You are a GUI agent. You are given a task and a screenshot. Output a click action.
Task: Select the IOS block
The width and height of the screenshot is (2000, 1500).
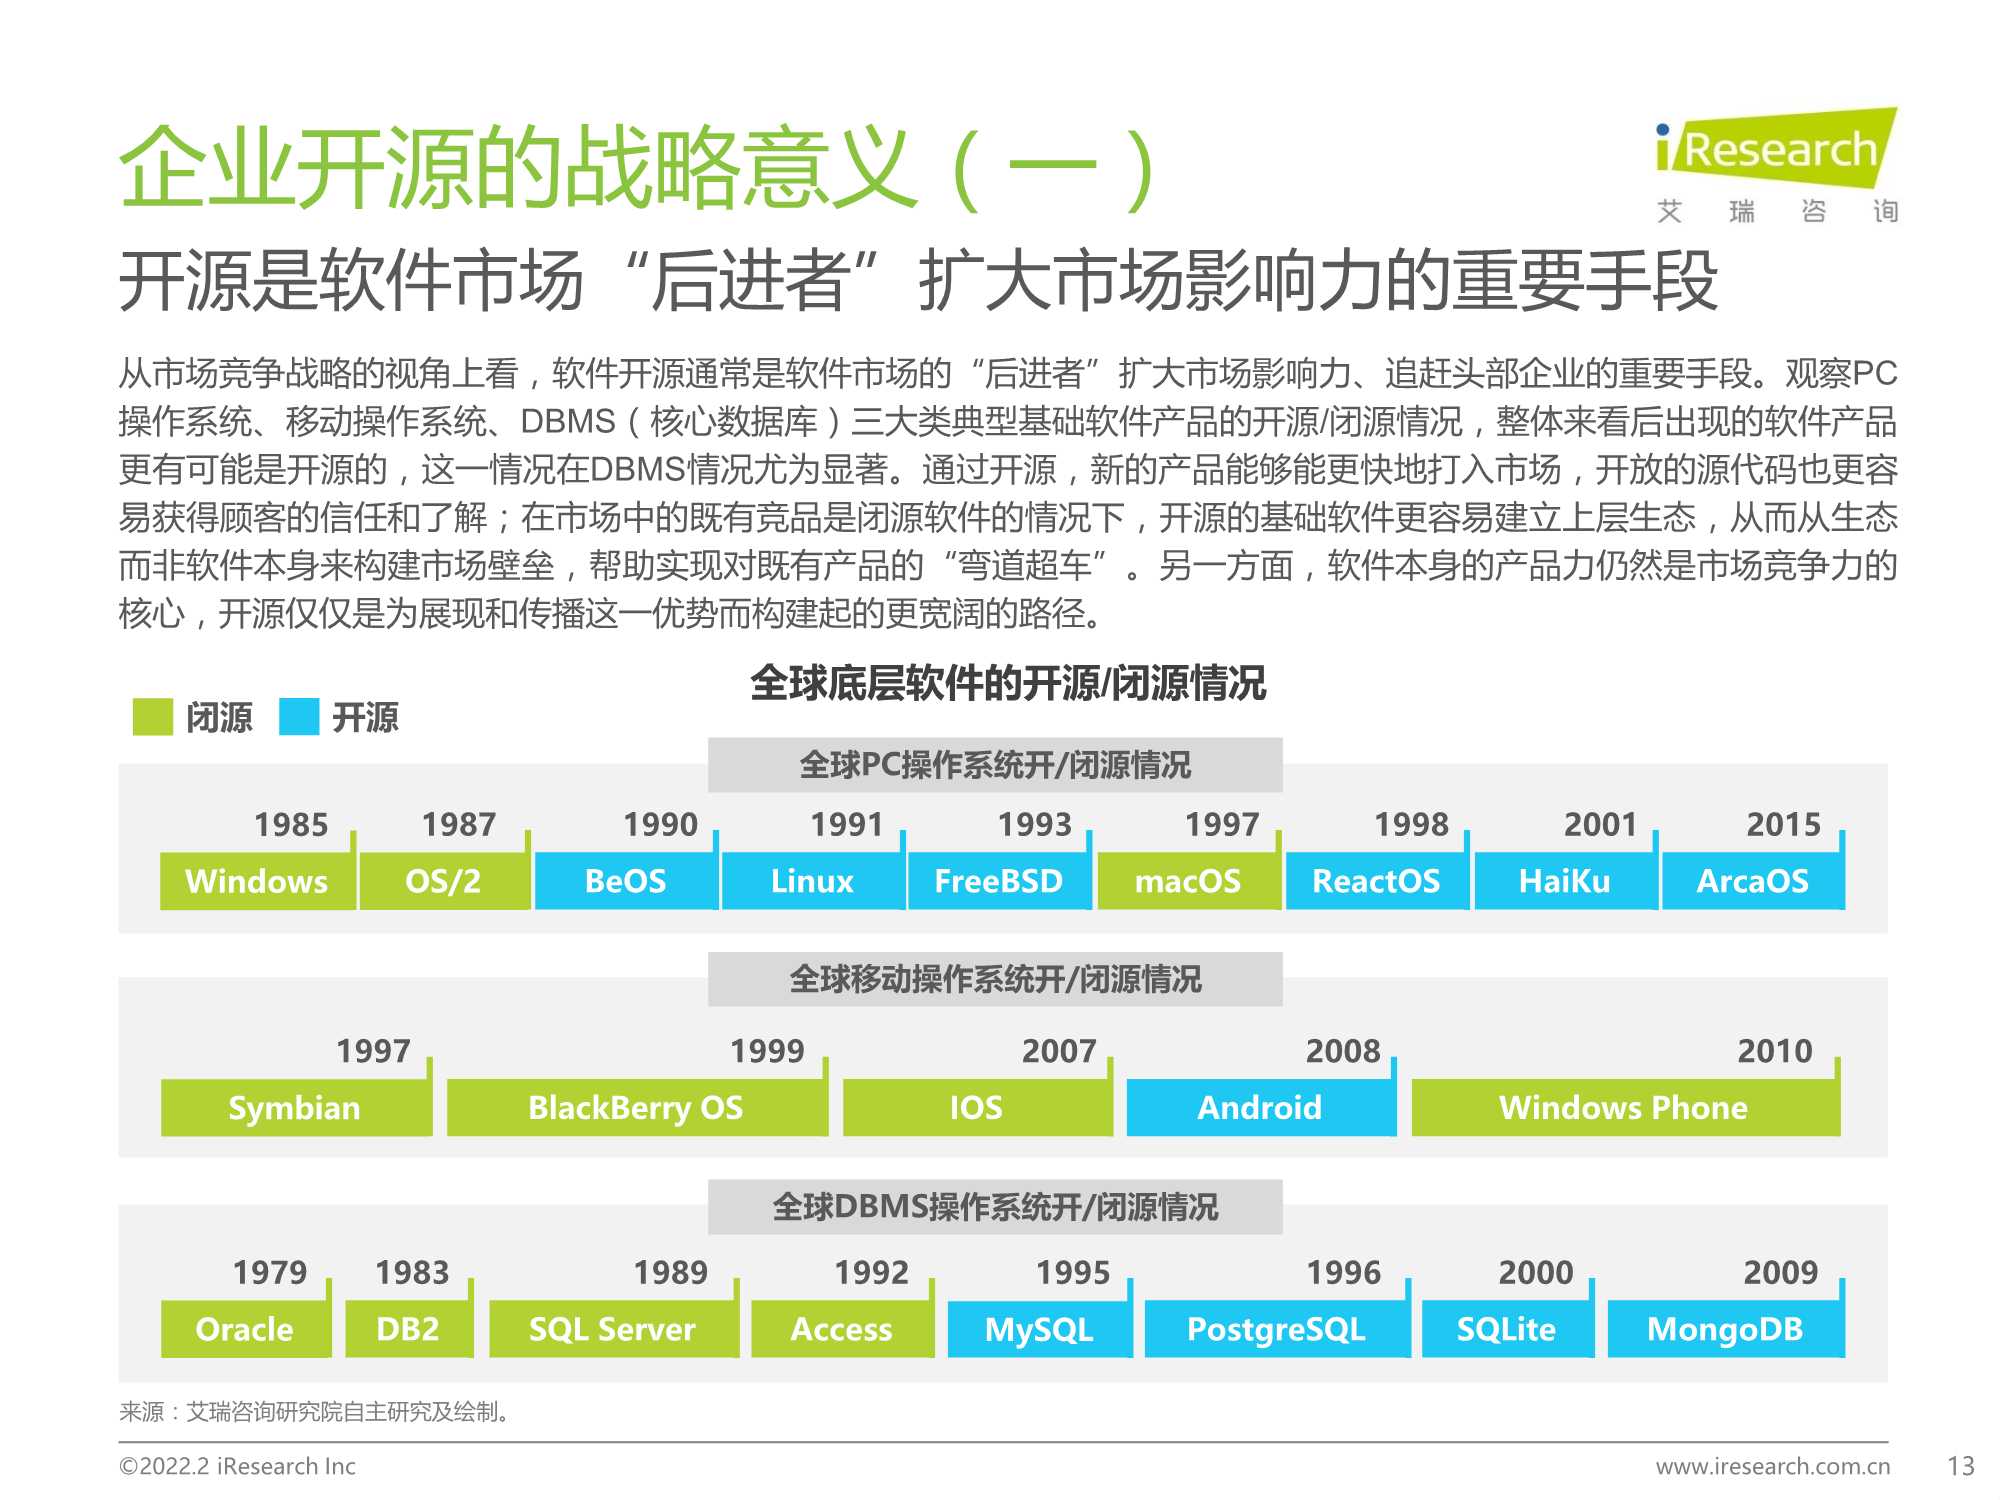(977, 1108)
